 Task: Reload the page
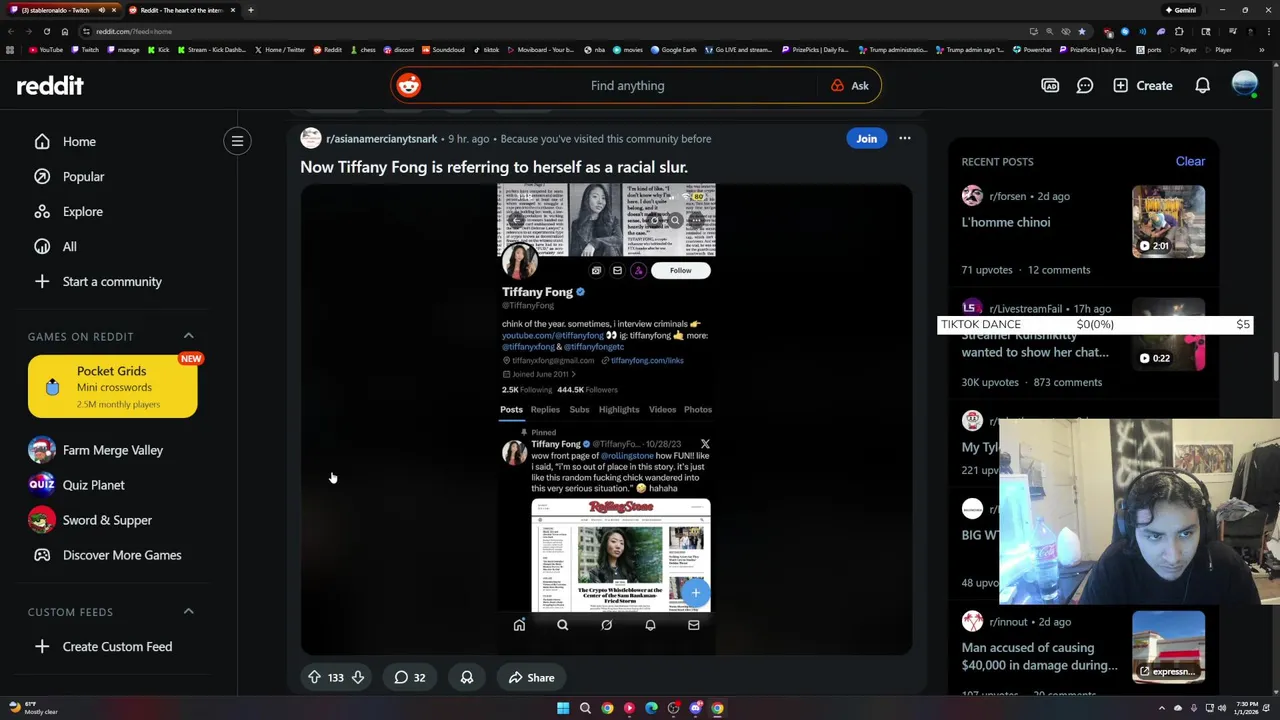(x=46, y=31)
